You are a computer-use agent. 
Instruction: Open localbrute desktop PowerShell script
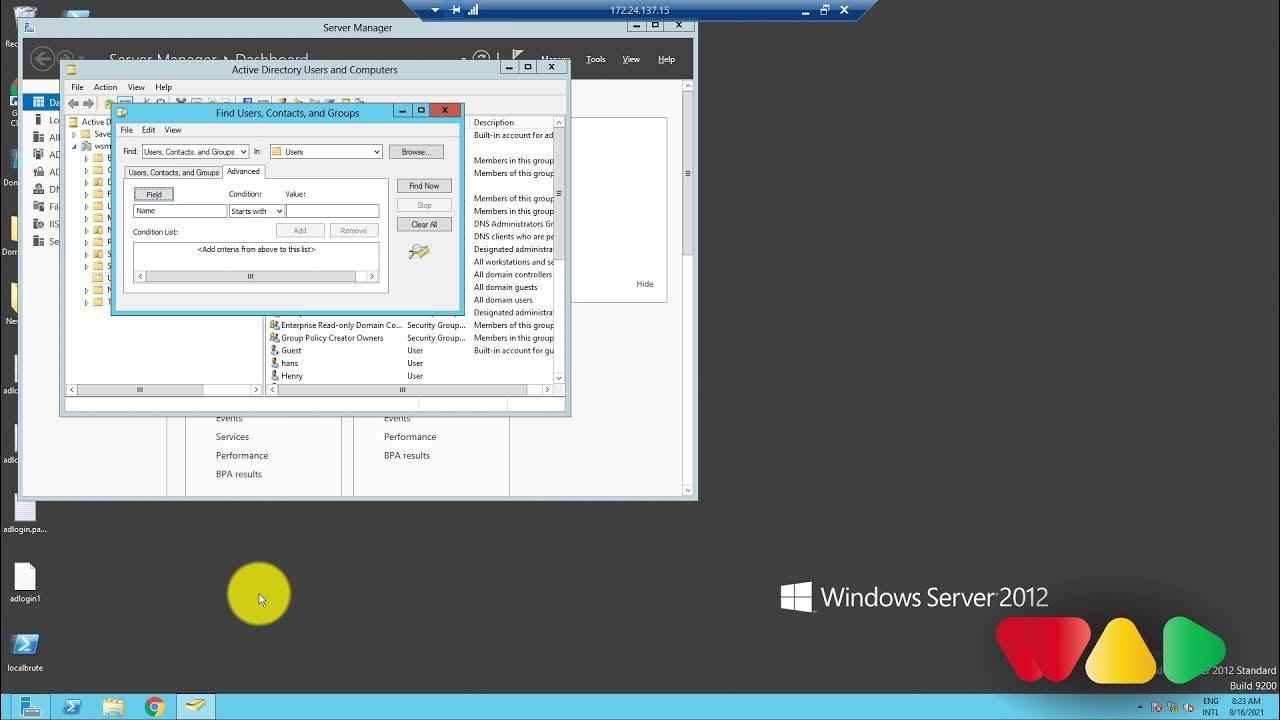[25, 653]
